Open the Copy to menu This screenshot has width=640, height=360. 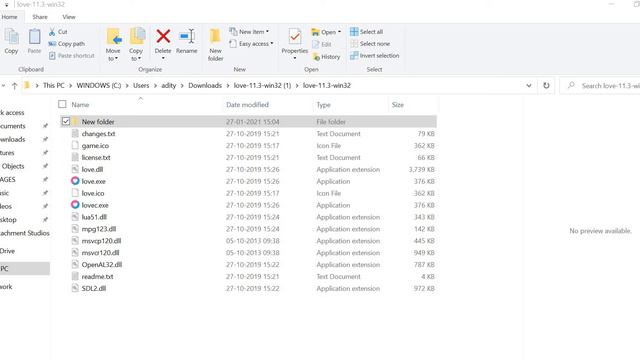(x=136, y=44)
